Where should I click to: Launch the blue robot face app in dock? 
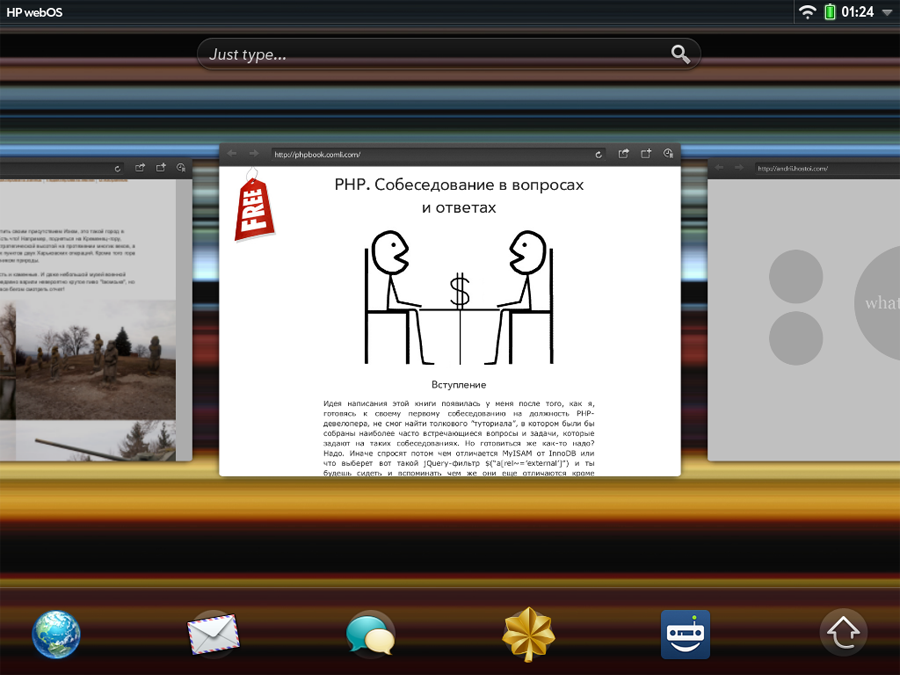click(685, 634)
